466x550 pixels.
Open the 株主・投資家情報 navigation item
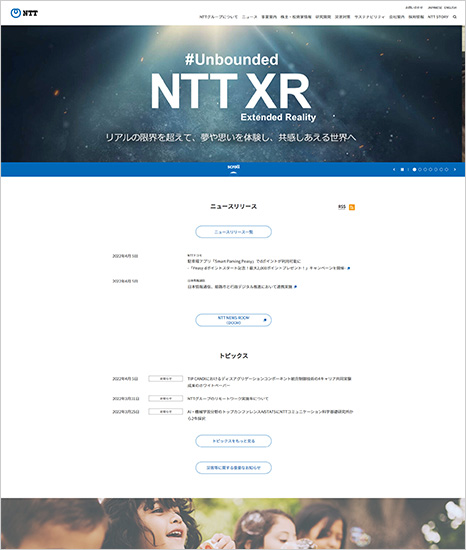pos(296,17)
